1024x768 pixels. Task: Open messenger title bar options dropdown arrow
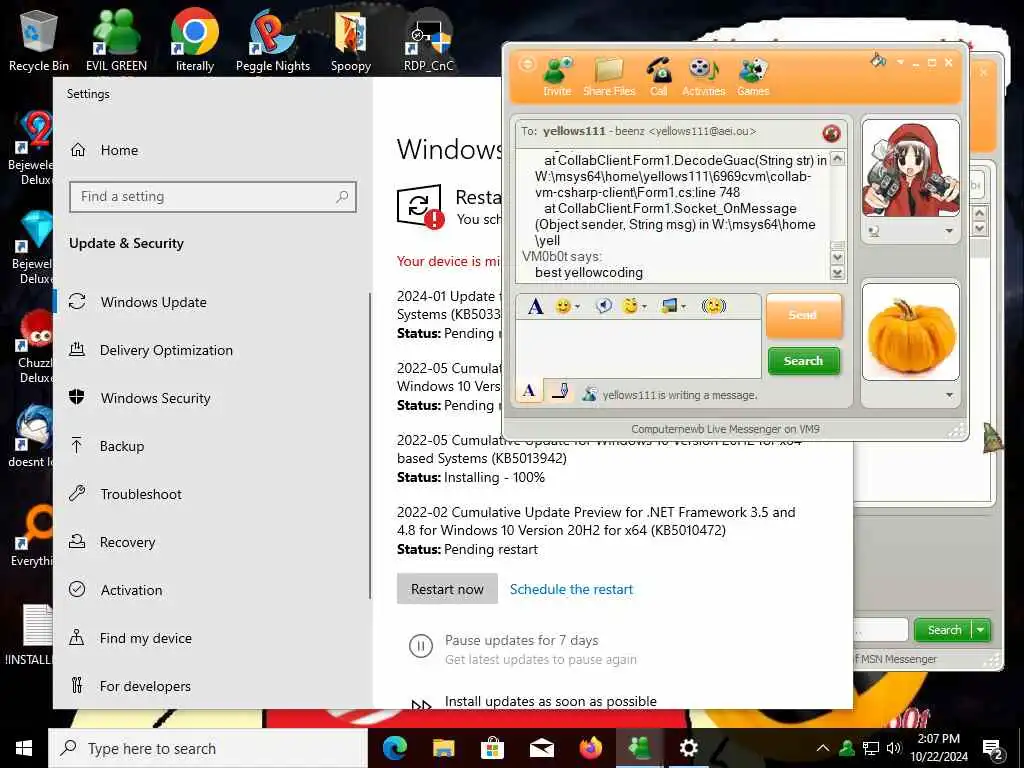[x=900, y=62]
